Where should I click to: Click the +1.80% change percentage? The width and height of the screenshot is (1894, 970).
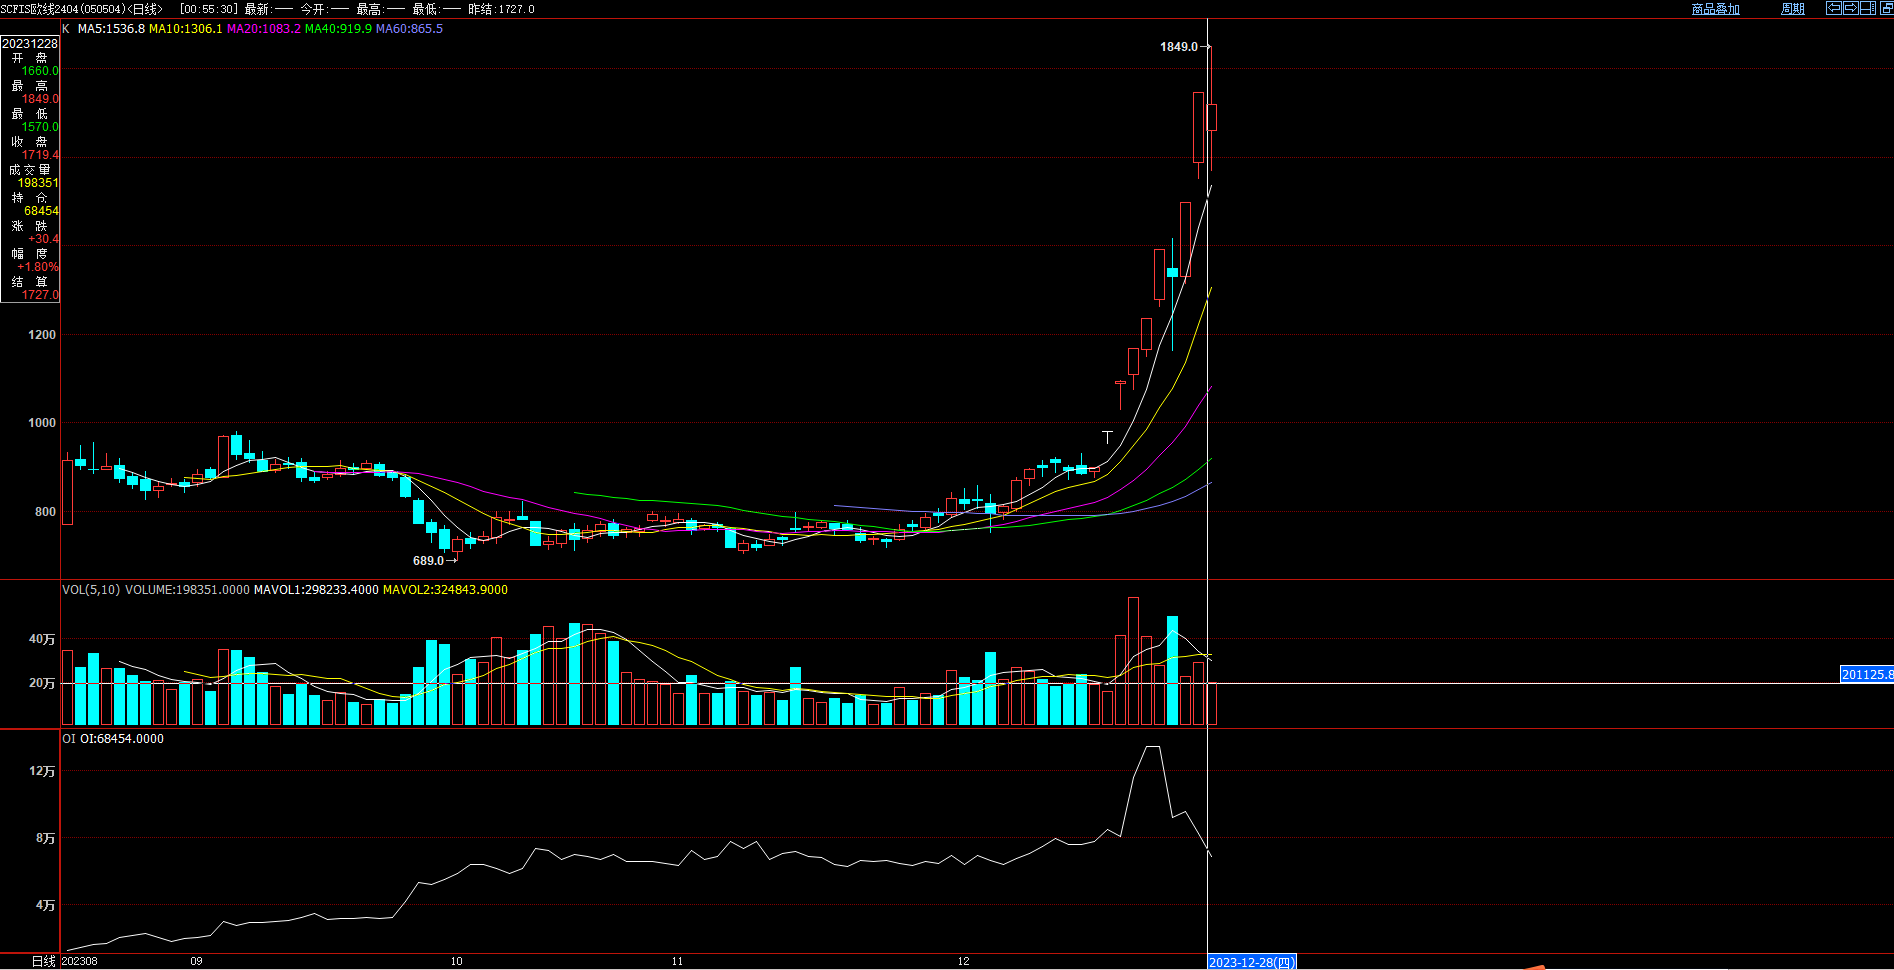(38, 268)
